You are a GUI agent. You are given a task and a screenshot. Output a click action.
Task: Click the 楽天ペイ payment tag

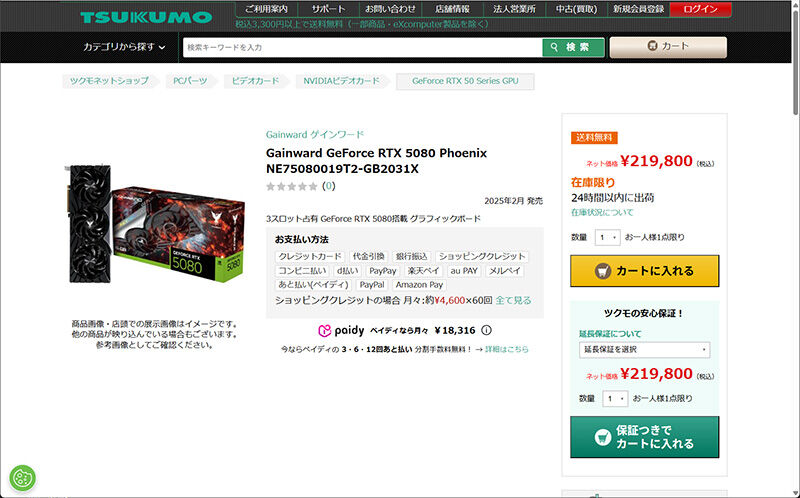[423, 271]
